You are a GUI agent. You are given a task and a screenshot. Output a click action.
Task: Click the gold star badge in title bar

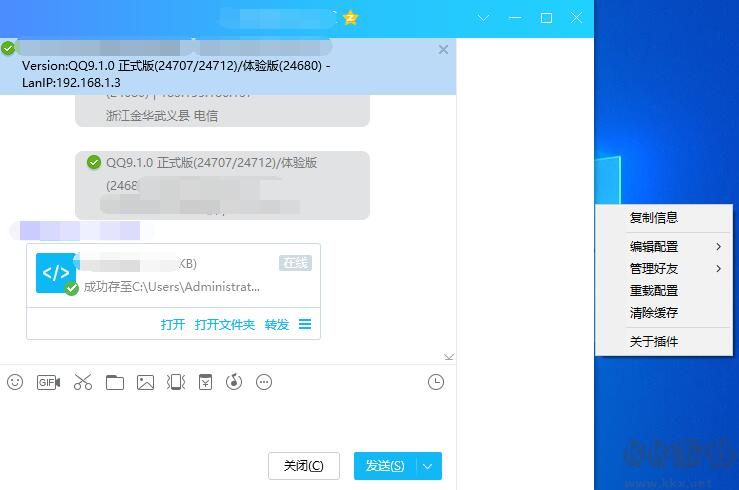tap(351, 18)
